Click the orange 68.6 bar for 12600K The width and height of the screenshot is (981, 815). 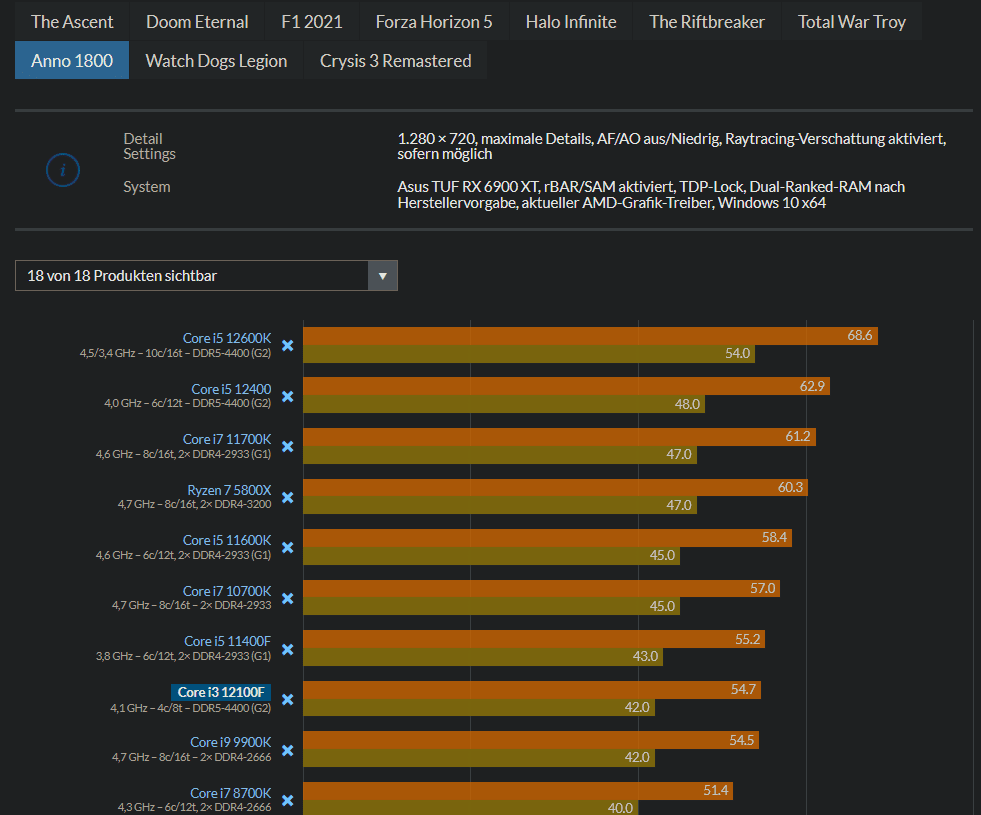[591, 336]
